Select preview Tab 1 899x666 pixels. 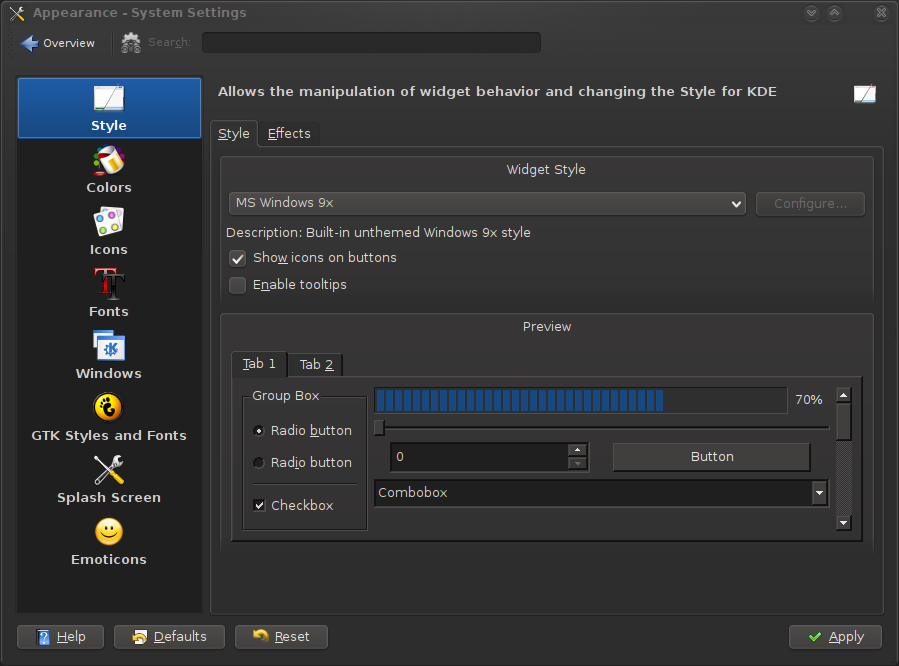click(259, 364)
